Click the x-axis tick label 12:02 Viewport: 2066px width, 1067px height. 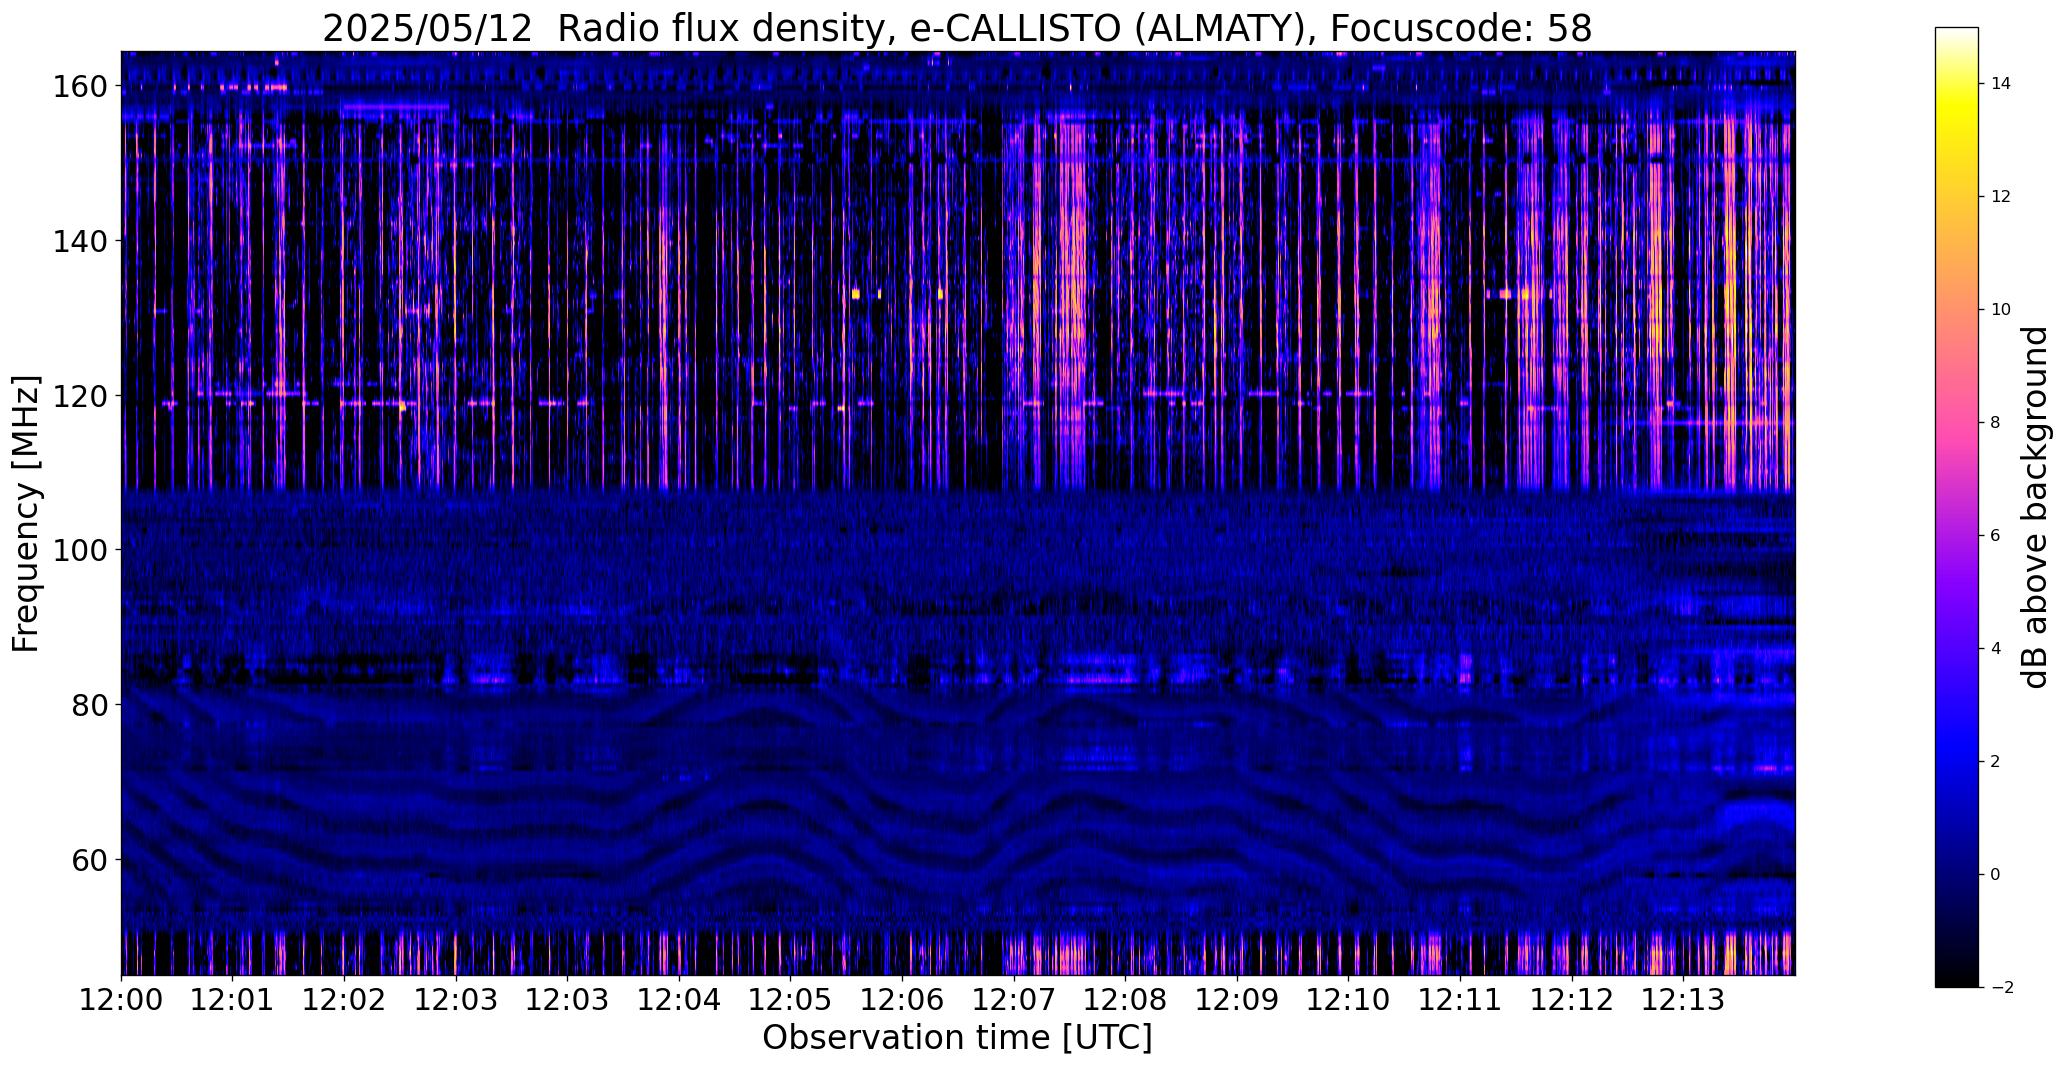coord(344,1000)
